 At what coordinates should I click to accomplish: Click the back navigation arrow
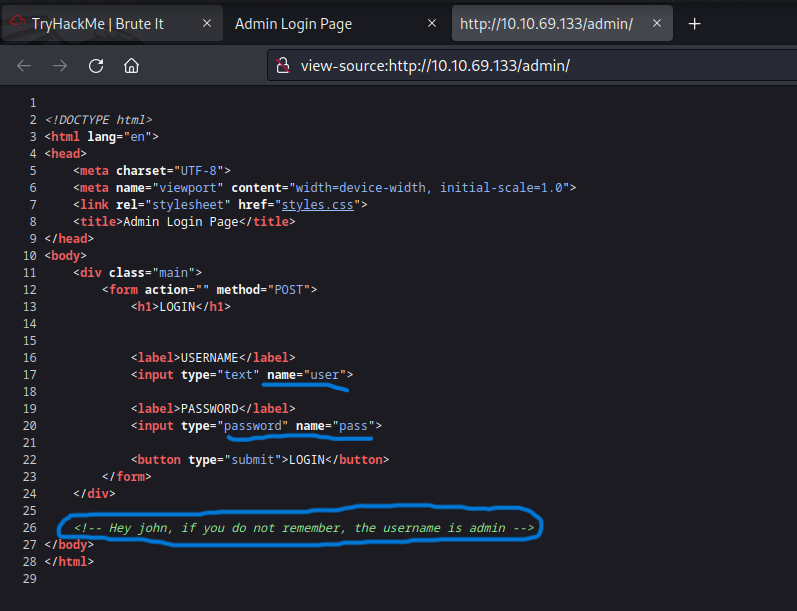pyautogui.click(x=24, y=66)
